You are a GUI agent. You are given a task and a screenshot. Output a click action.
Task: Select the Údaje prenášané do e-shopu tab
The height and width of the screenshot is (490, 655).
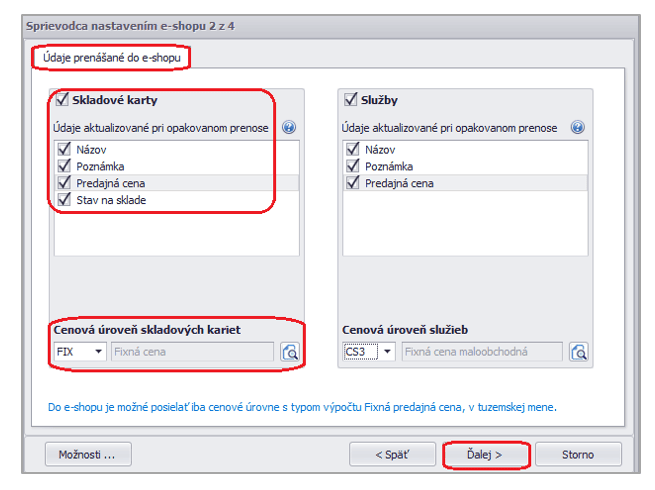pos(110,57)
